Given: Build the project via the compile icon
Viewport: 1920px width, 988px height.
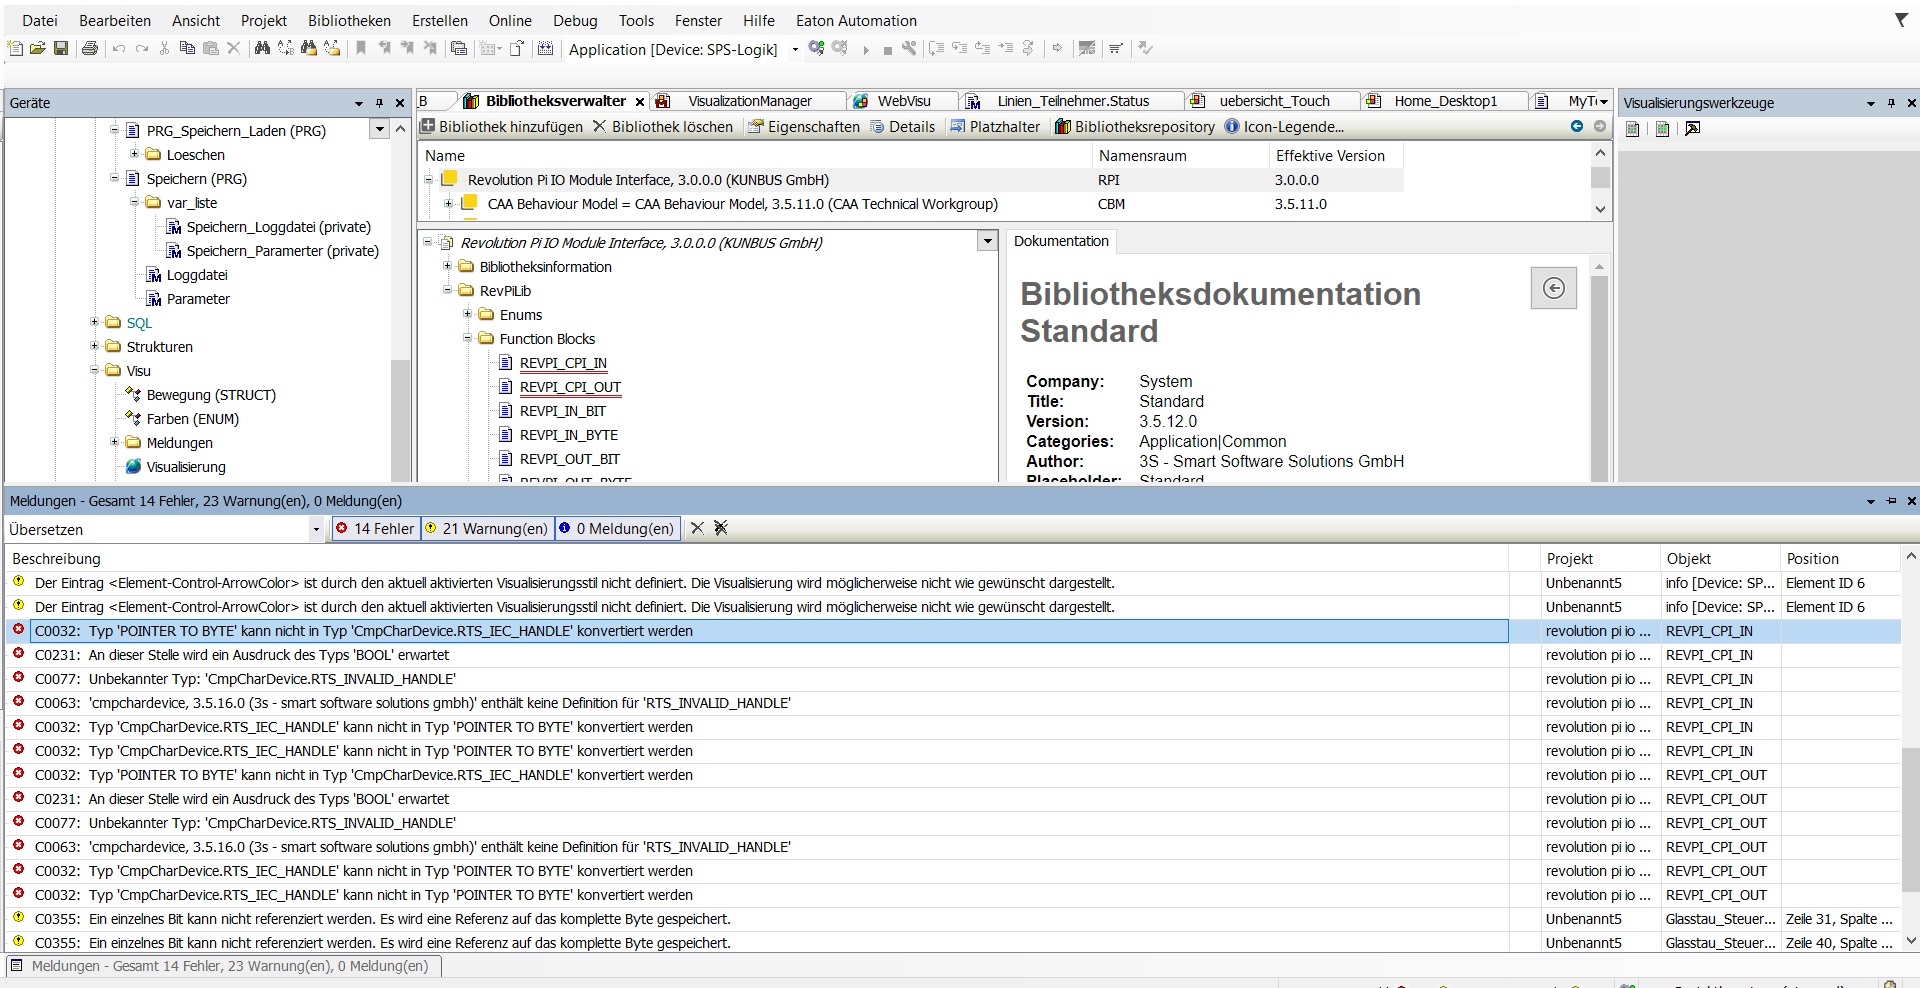Looking at the screenshot, I should click(545, 48).
